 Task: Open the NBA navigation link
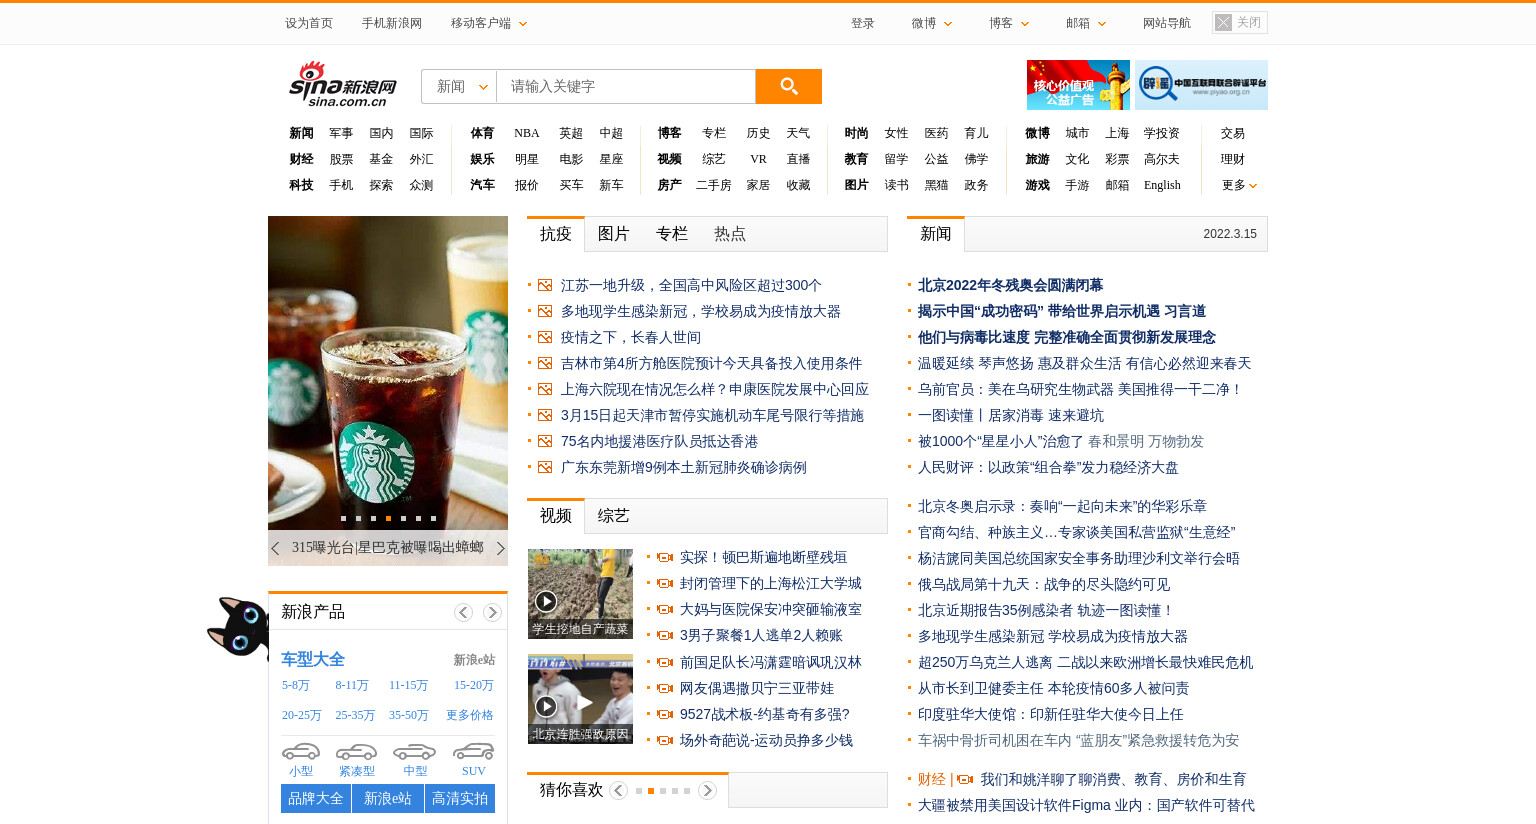click(527, 133)
